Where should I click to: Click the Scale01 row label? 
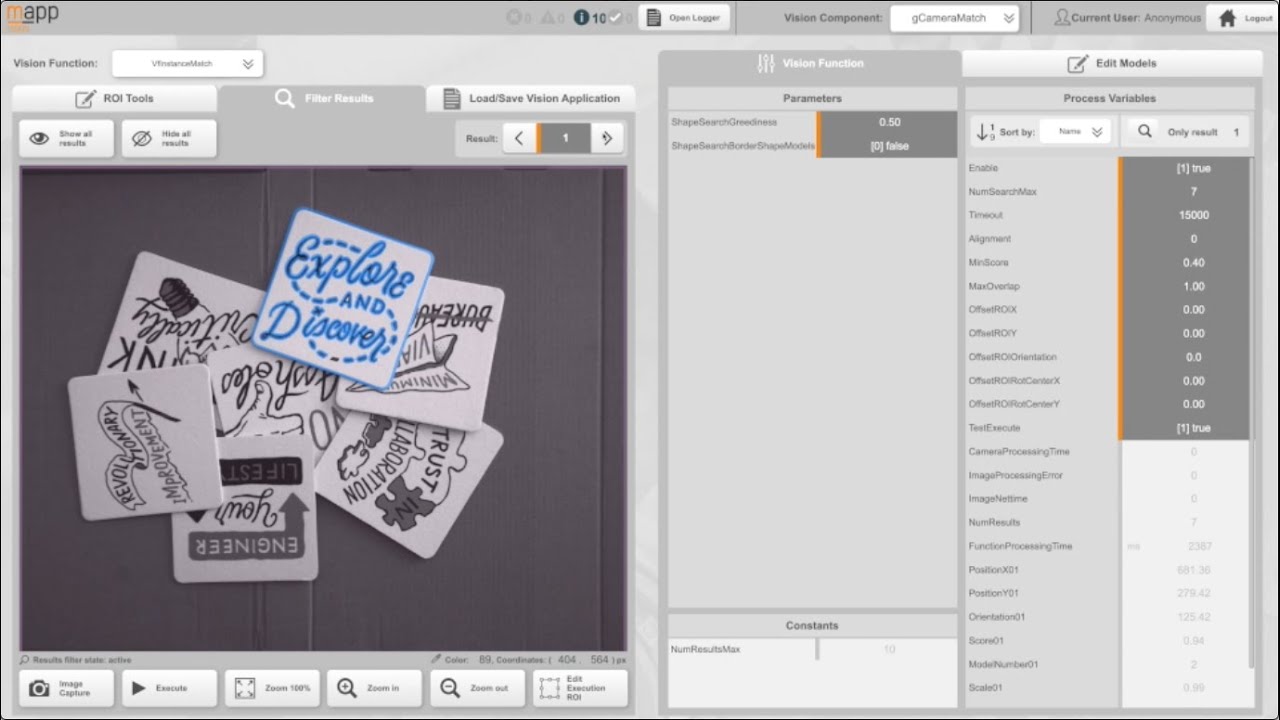985,688
